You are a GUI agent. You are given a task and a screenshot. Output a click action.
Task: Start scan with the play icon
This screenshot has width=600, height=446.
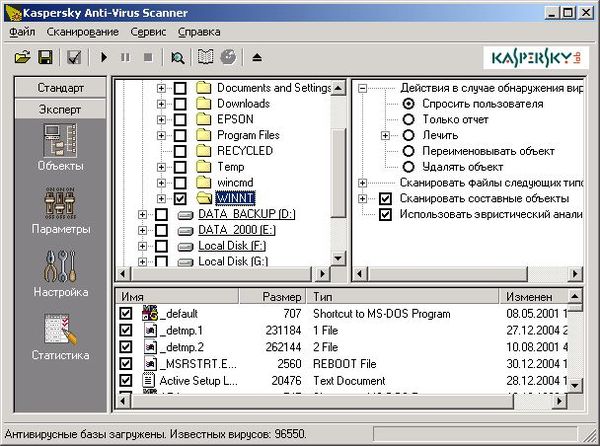click(x=104, y=57)
